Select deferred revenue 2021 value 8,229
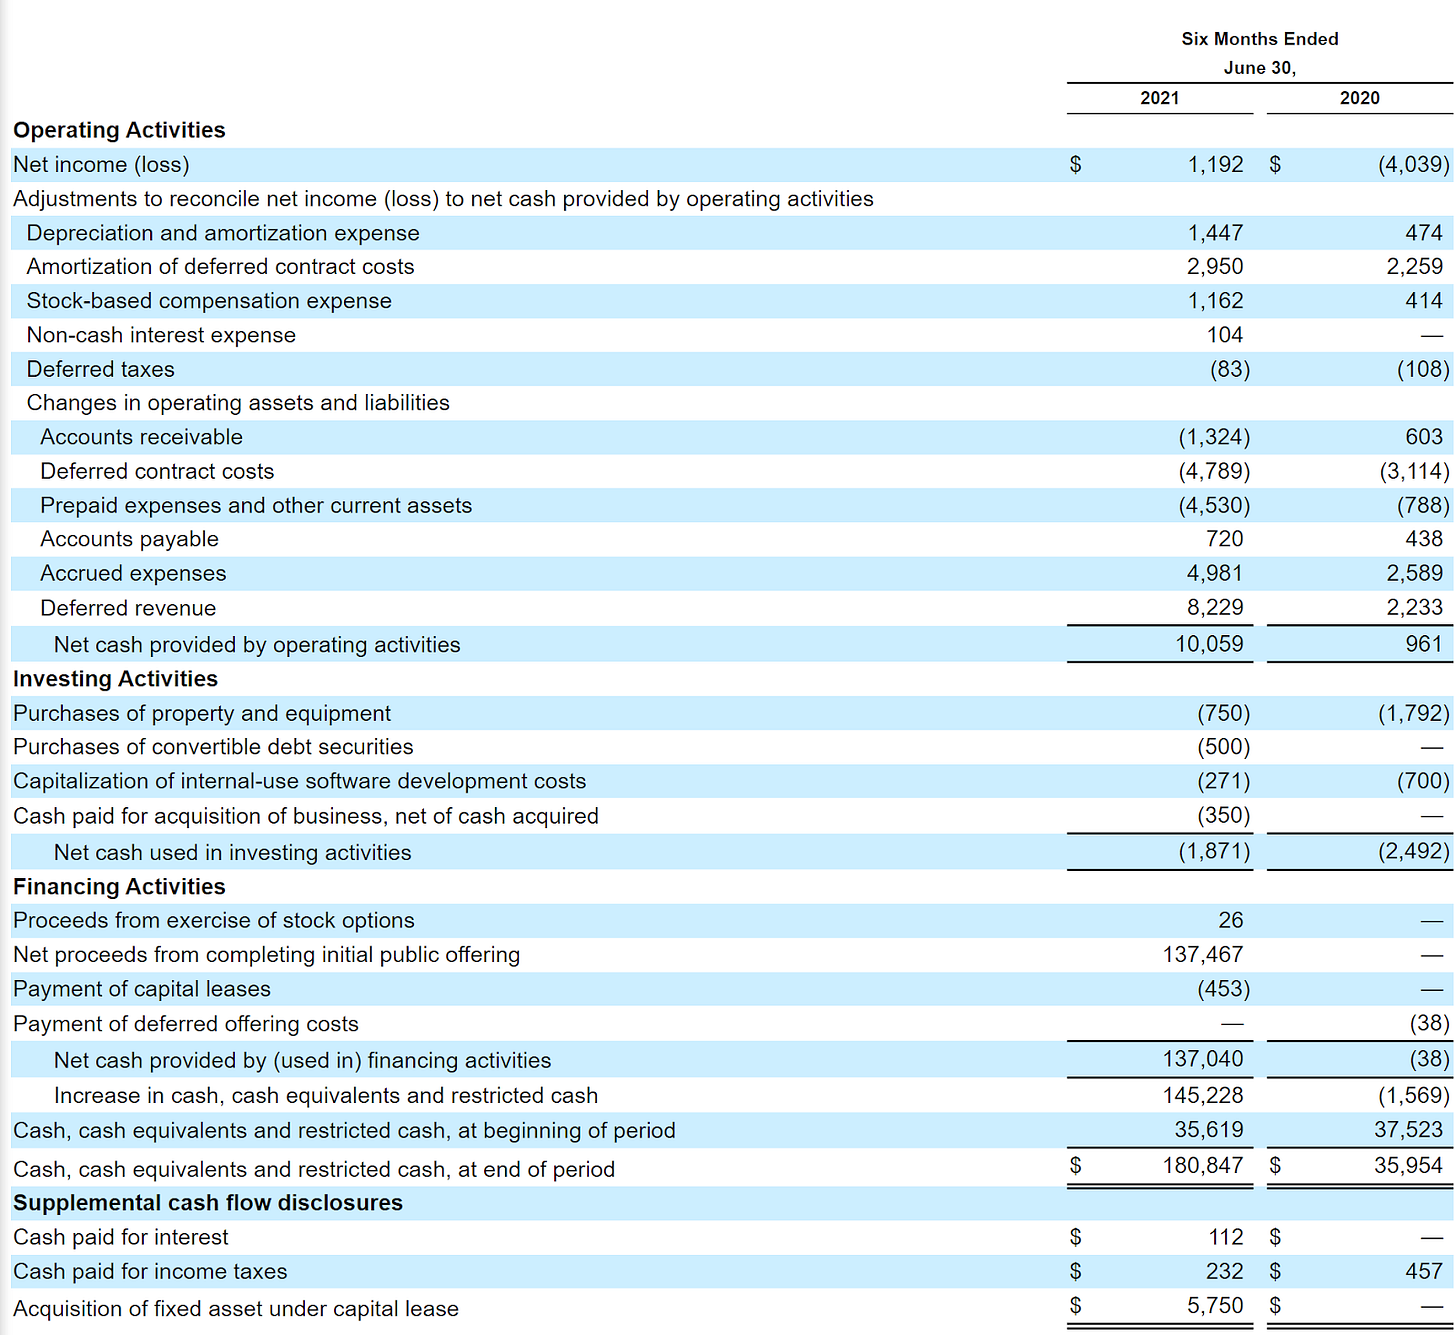Viewport: 1456px width, 1335px height. coord(1215,607)
